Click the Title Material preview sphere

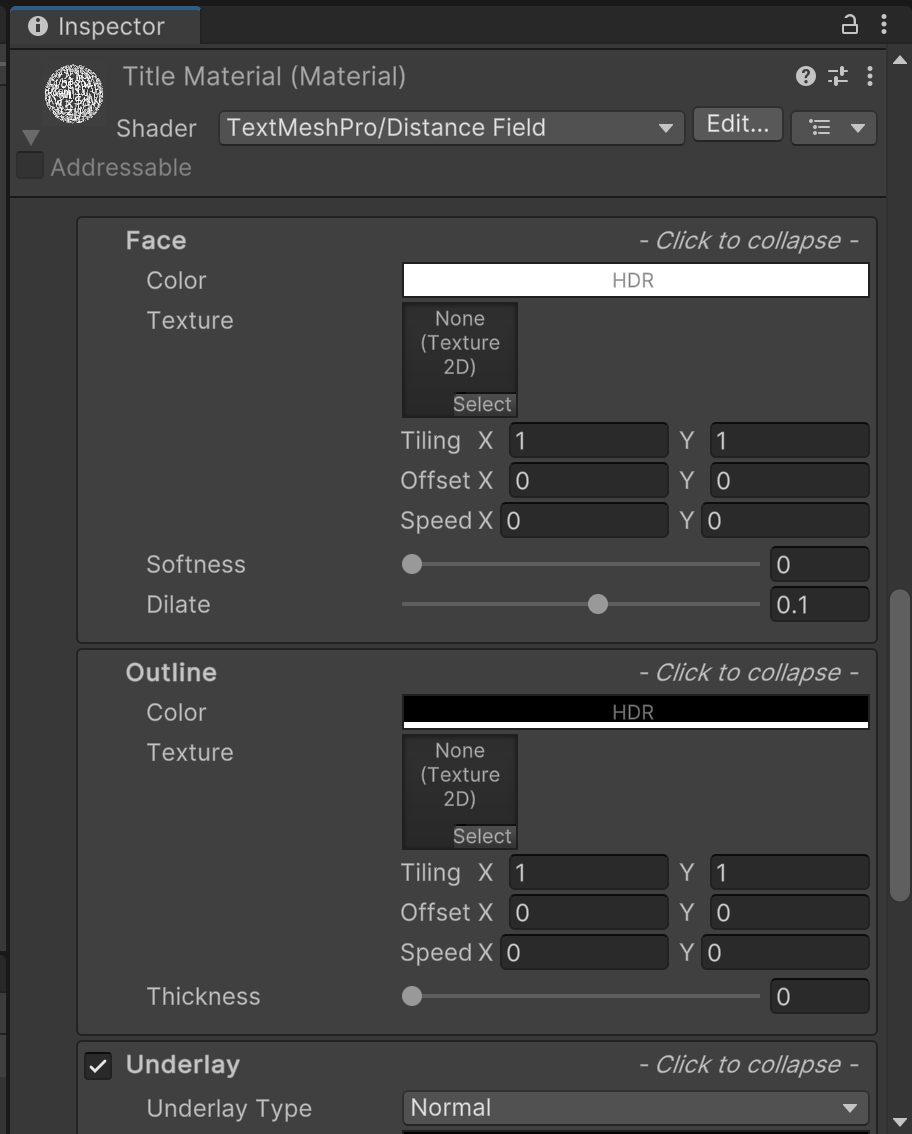74,95
